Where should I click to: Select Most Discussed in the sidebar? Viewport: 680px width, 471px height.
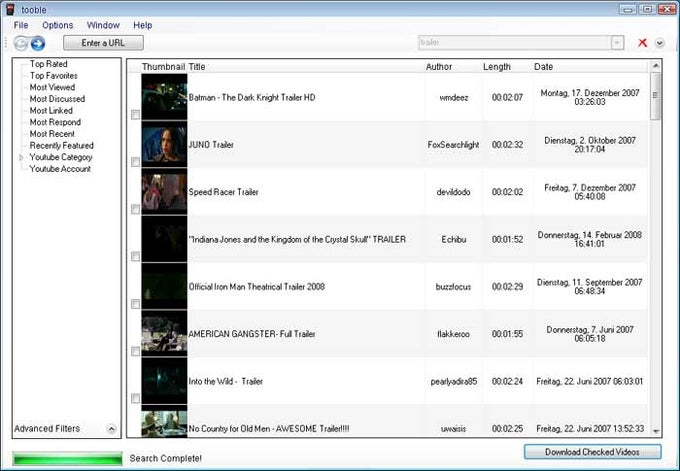57,99
